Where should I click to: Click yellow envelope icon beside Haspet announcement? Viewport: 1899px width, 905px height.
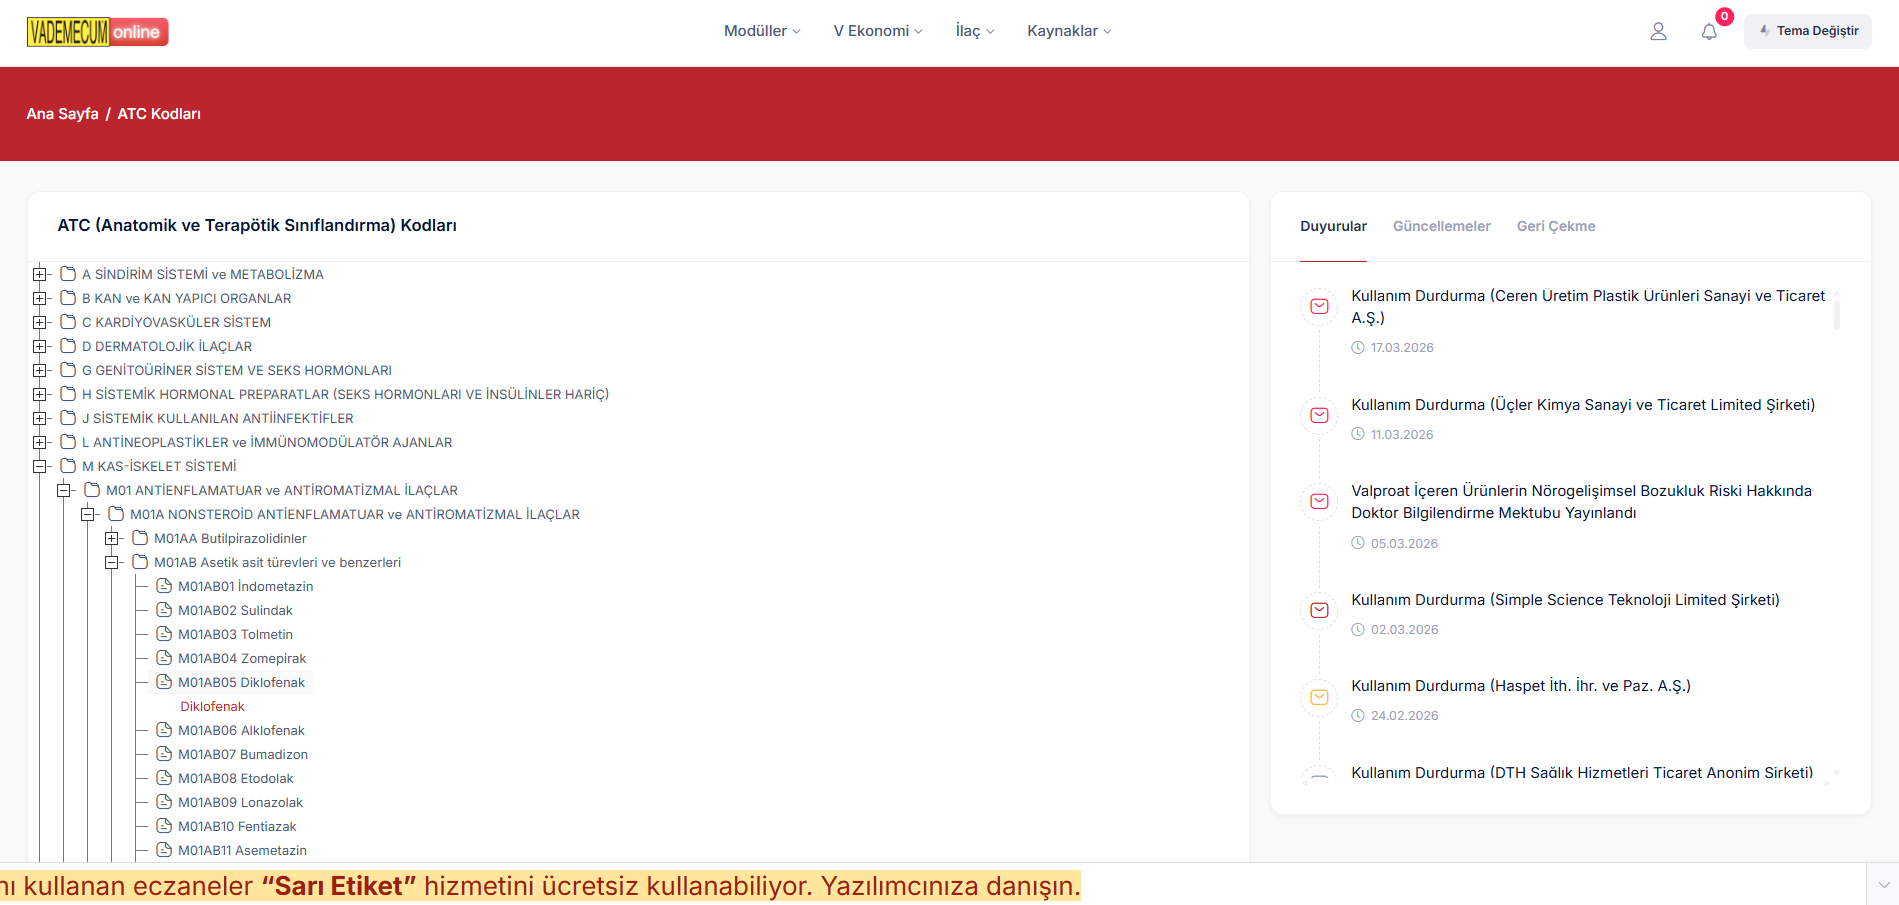[x=1319, y=697]
